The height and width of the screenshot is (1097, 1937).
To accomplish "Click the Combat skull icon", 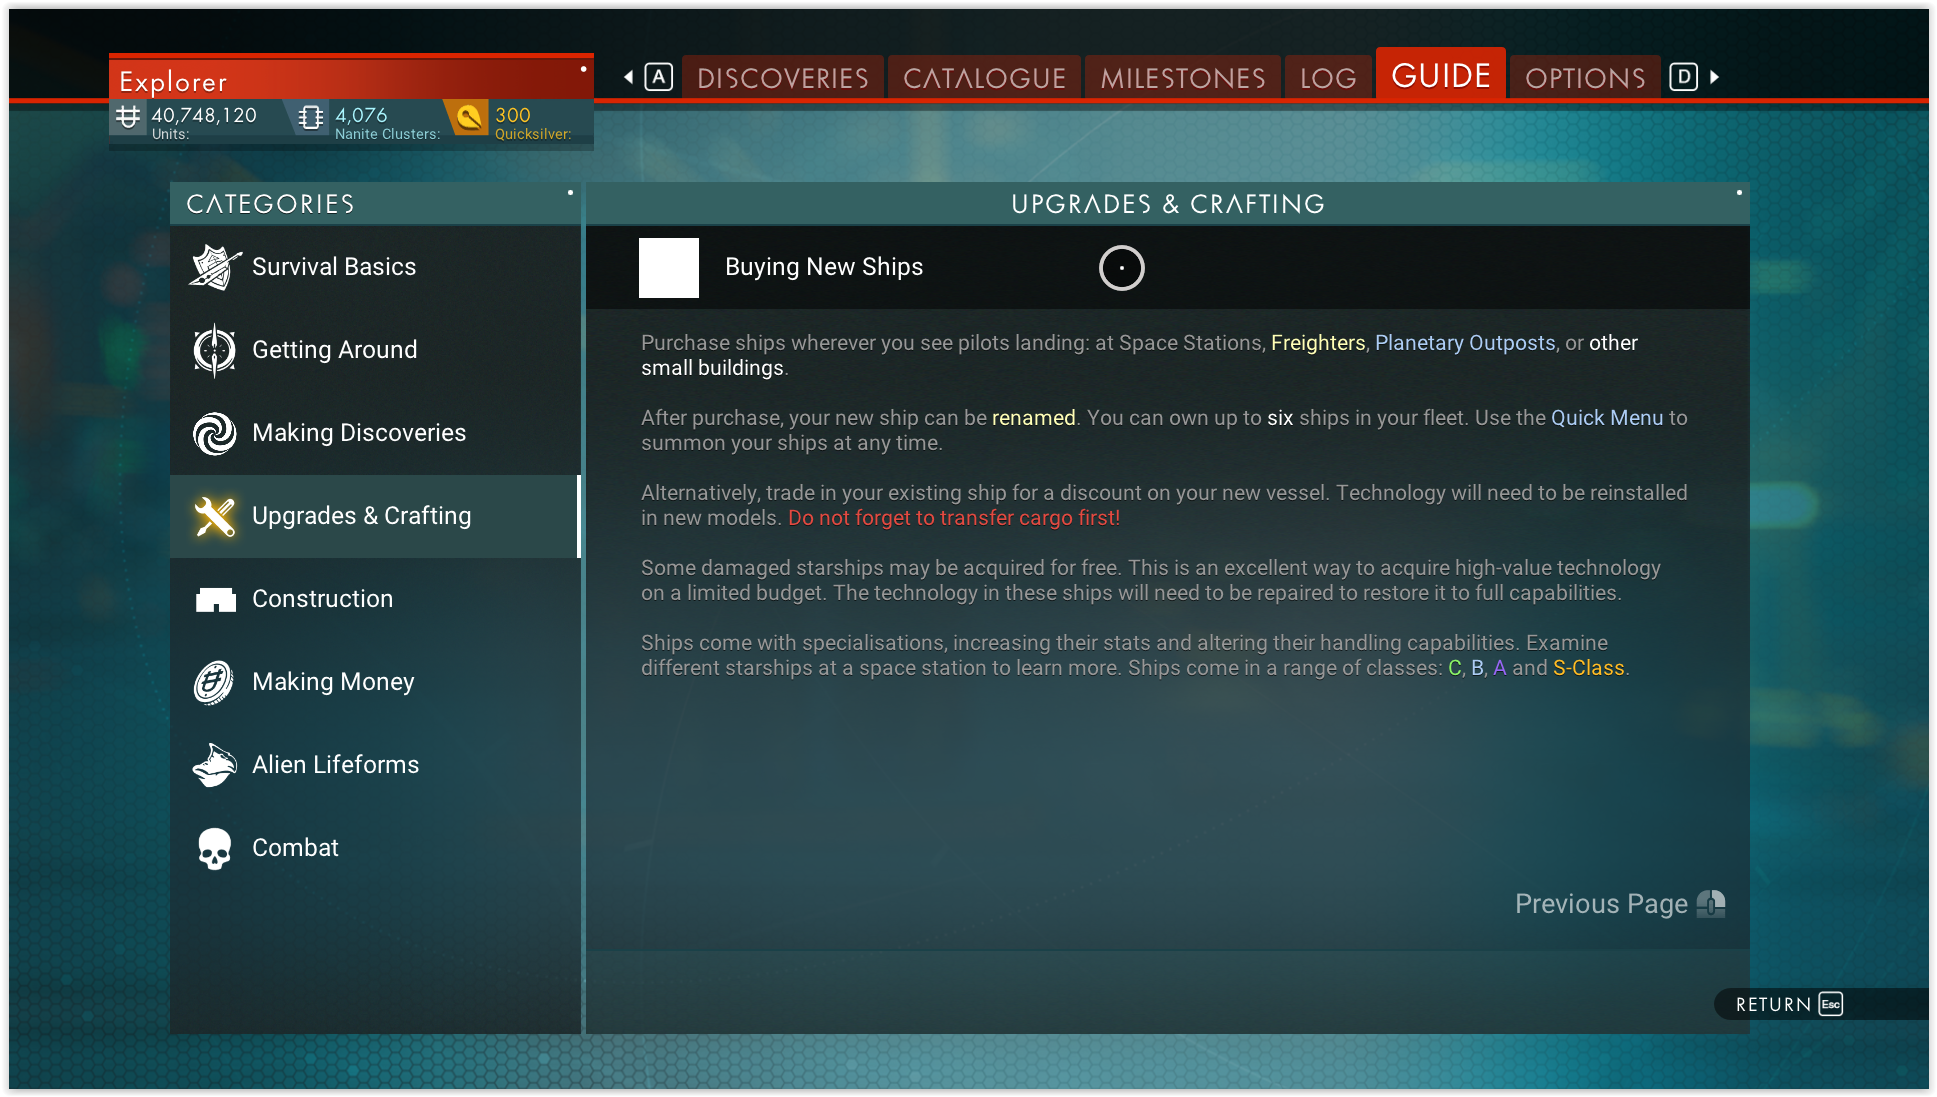I will tap(214, 848).
